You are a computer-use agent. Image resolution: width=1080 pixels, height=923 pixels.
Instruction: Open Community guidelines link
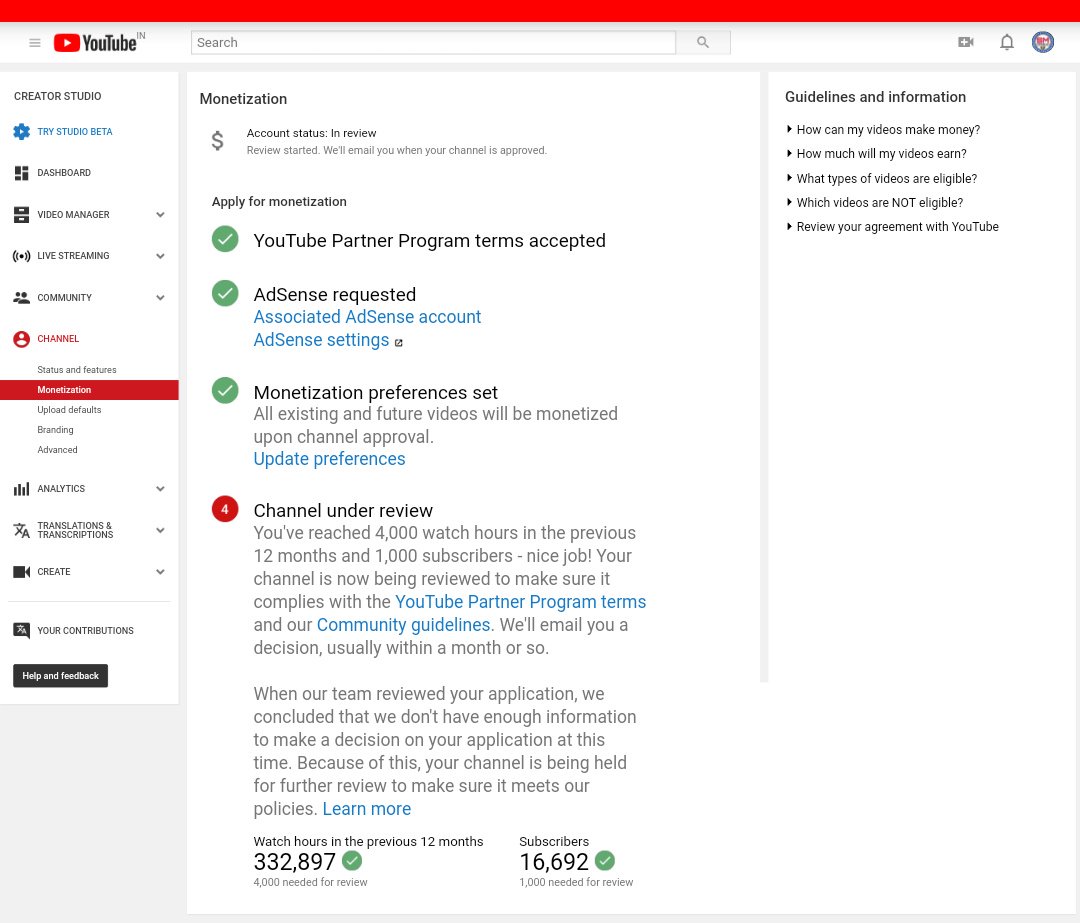coord(403,625)
